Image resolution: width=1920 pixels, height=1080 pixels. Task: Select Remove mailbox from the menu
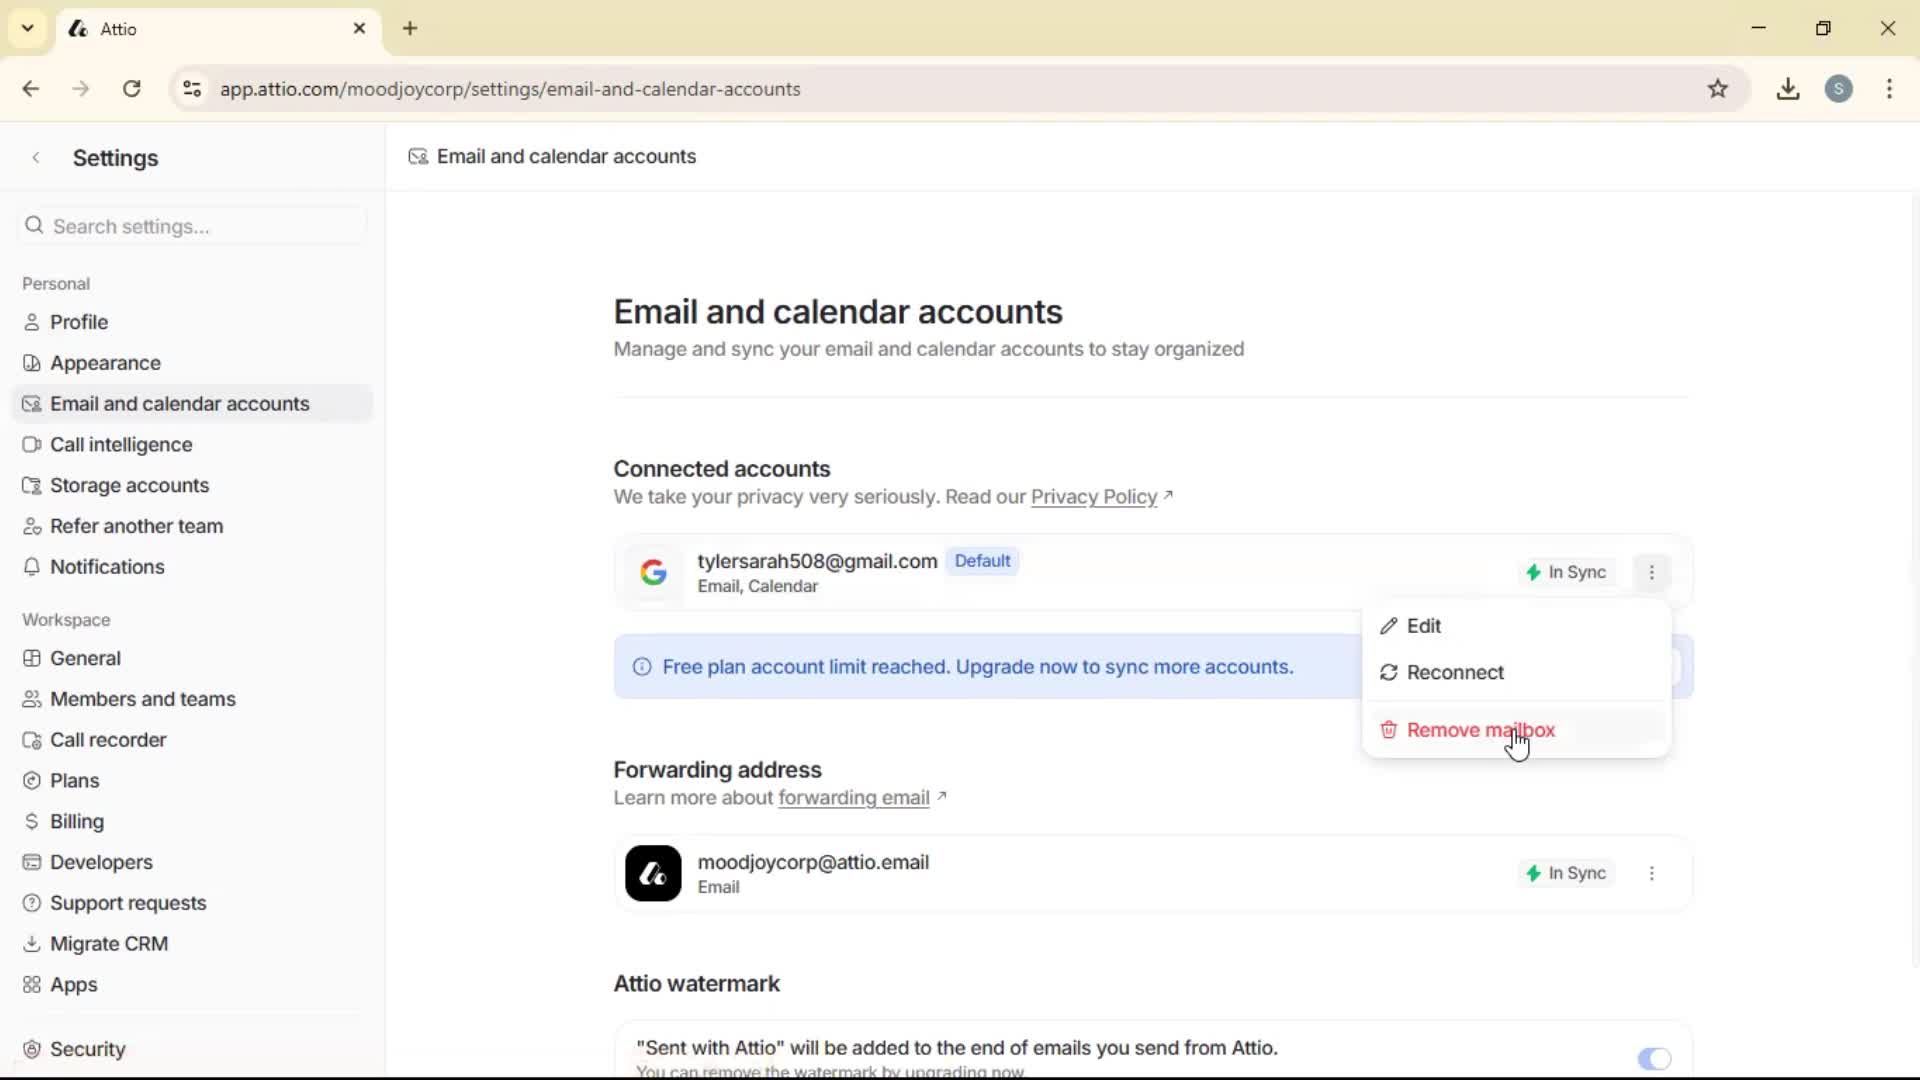[x=1480, y=730]
